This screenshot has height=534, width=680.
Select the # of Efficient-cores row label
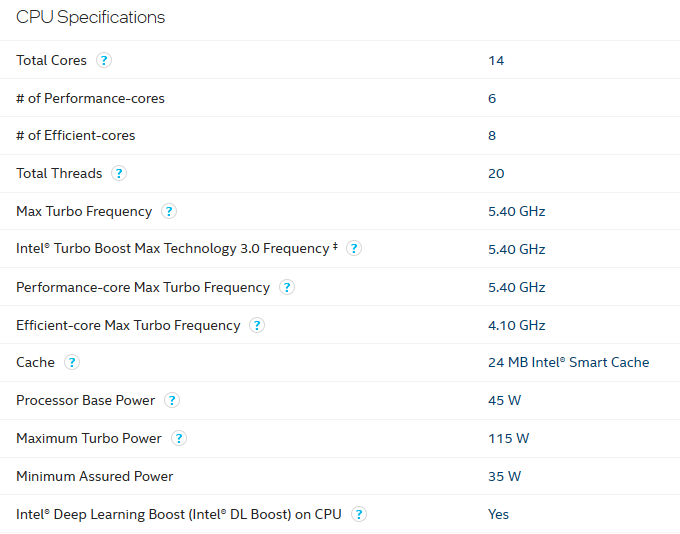pyautogui.click(x=75, y=136)
